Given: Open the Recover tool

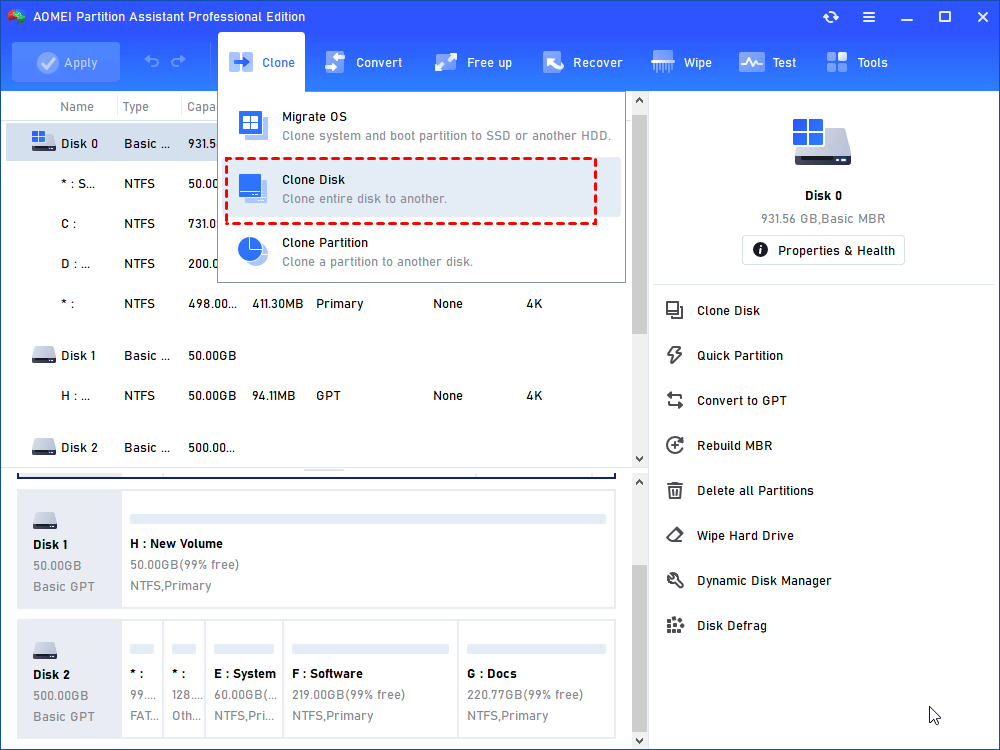Looking at the screenshot, I should pyautogui.click(x=583, y=62).
